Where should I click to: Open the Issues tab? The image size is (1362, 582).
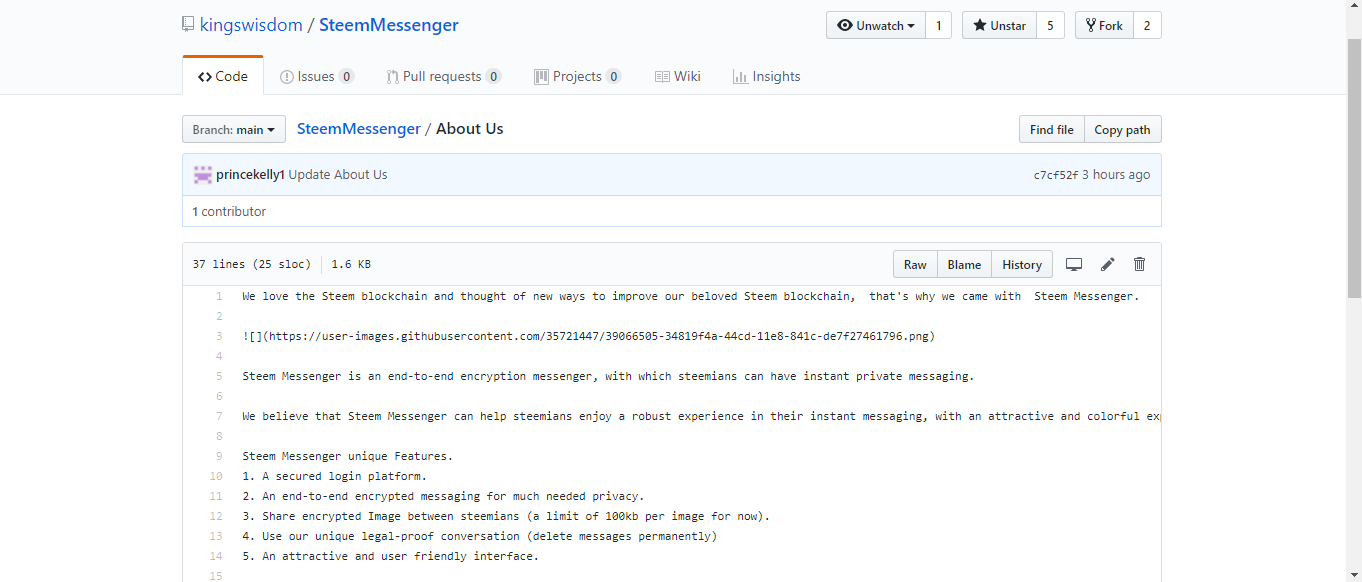pyautogui.click(x=317, y=76)
